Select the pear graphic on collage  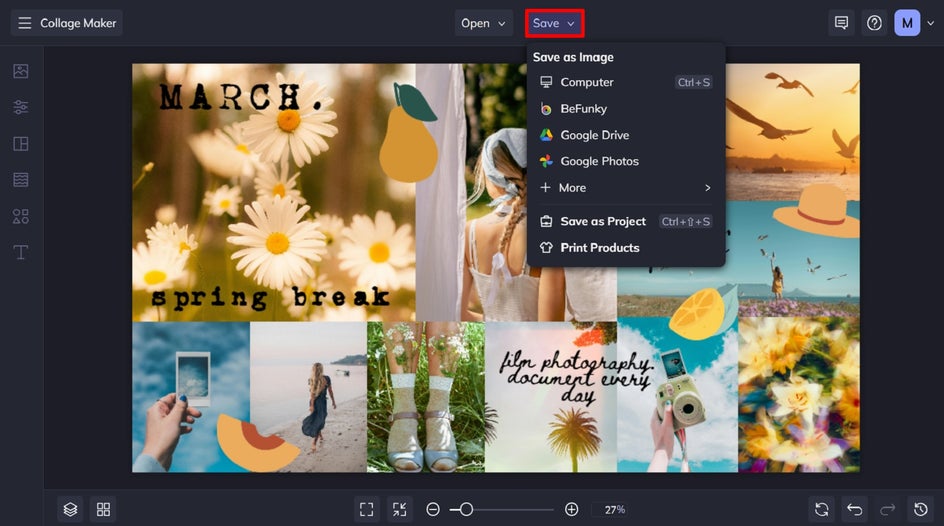(408, 134)
